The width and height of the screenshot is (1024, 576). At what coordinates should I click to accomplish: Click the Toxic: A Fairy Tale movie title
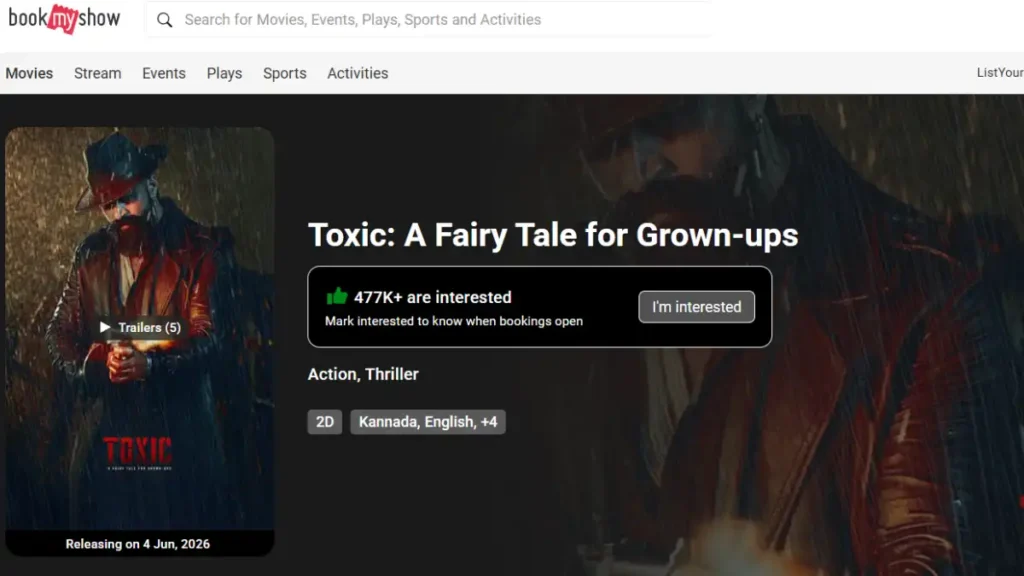point(553,235)
